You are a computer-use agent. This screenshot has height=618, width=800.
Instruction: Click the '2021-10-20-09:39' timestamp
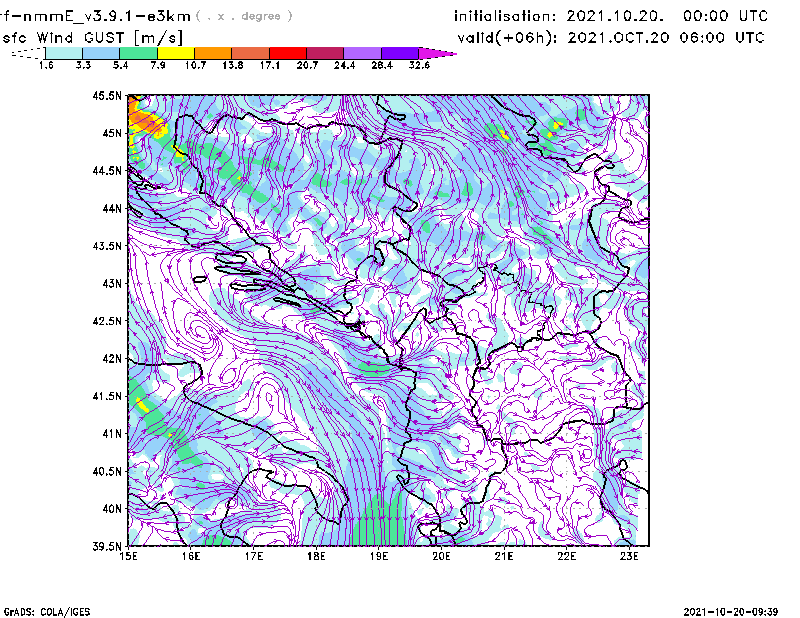tap(731, 612)
